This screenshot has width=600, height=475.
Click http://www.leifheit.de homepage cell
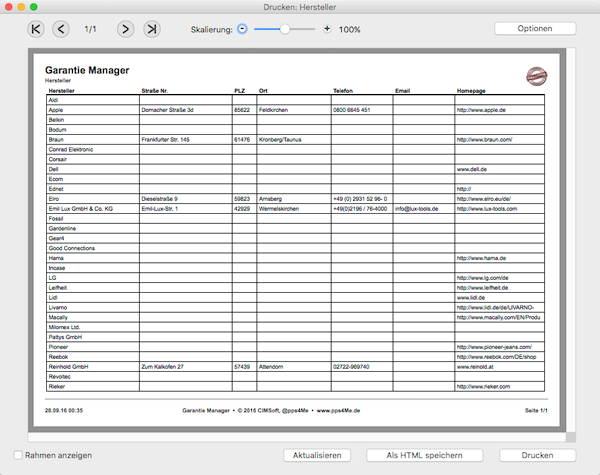coord(499,288)
